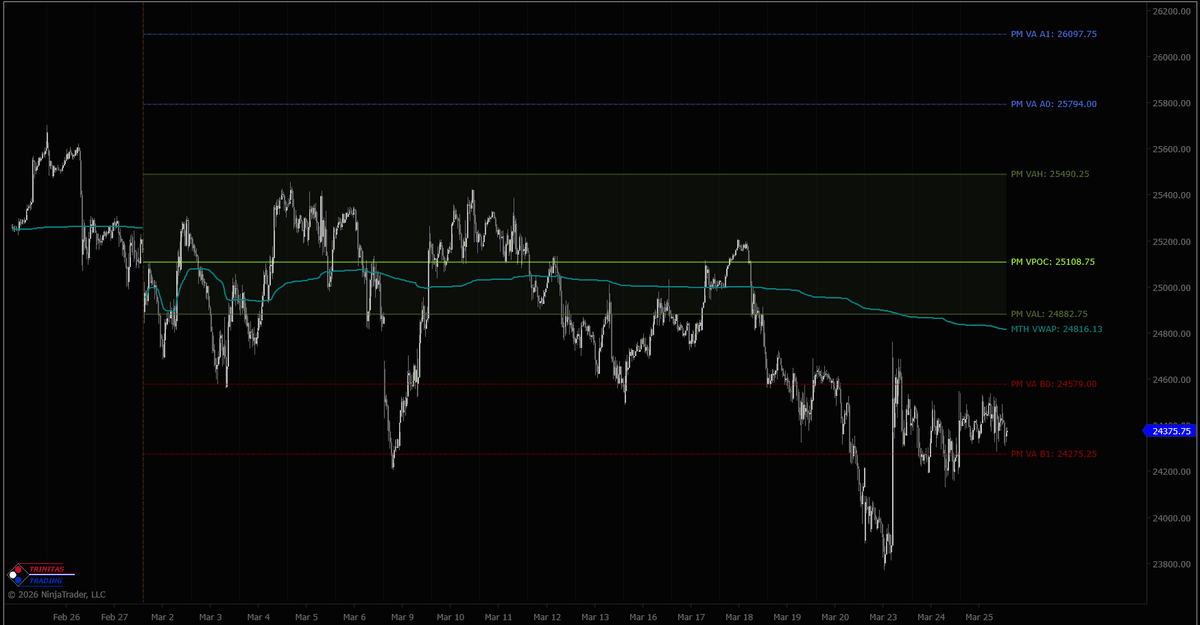
Task: Click the 25200.00 price axis label
Action: [x=1171, y=242]
